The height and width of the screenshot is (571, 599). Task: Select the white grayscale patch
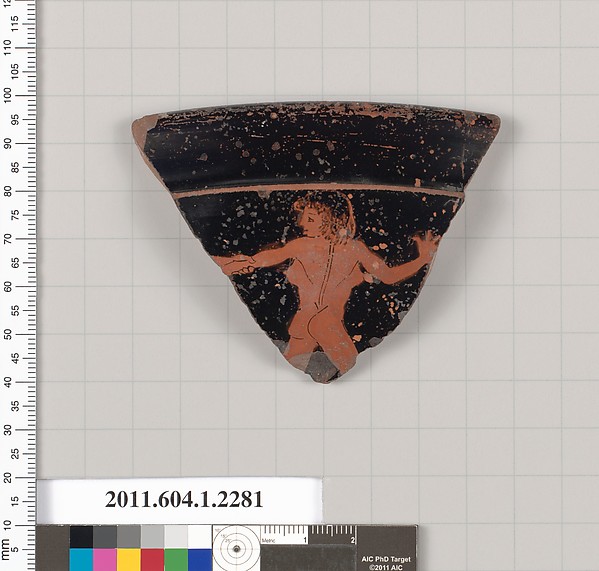[200, 537]
